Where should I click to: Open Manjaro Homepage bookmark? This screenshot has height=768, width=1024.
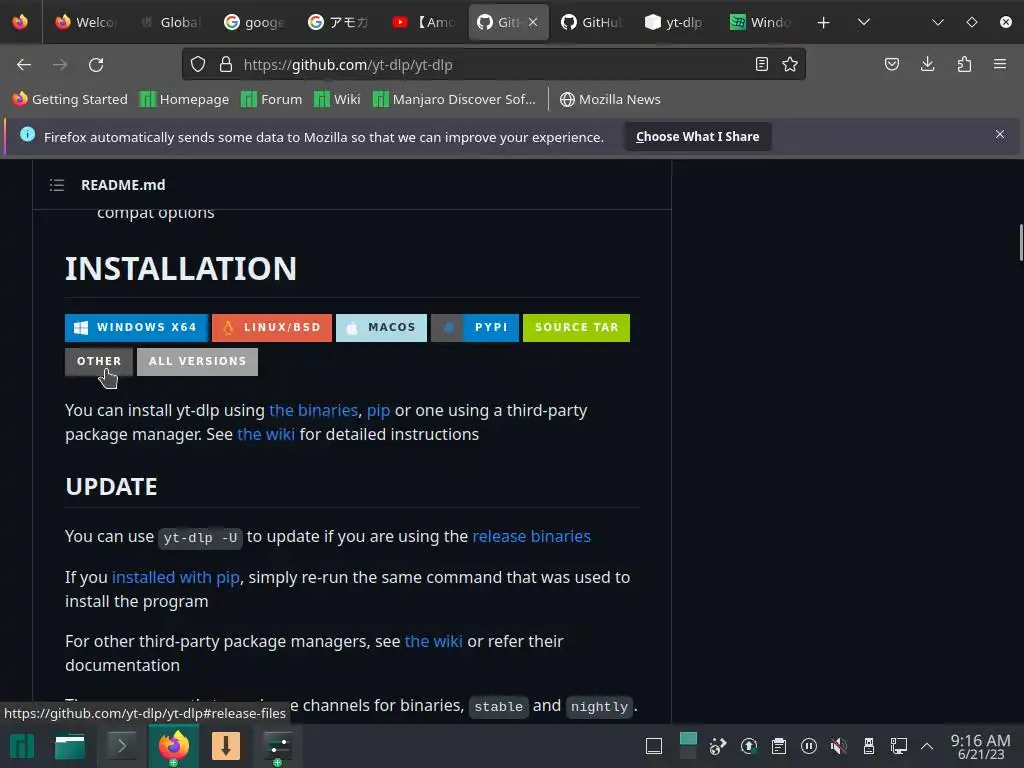(185, 99)
